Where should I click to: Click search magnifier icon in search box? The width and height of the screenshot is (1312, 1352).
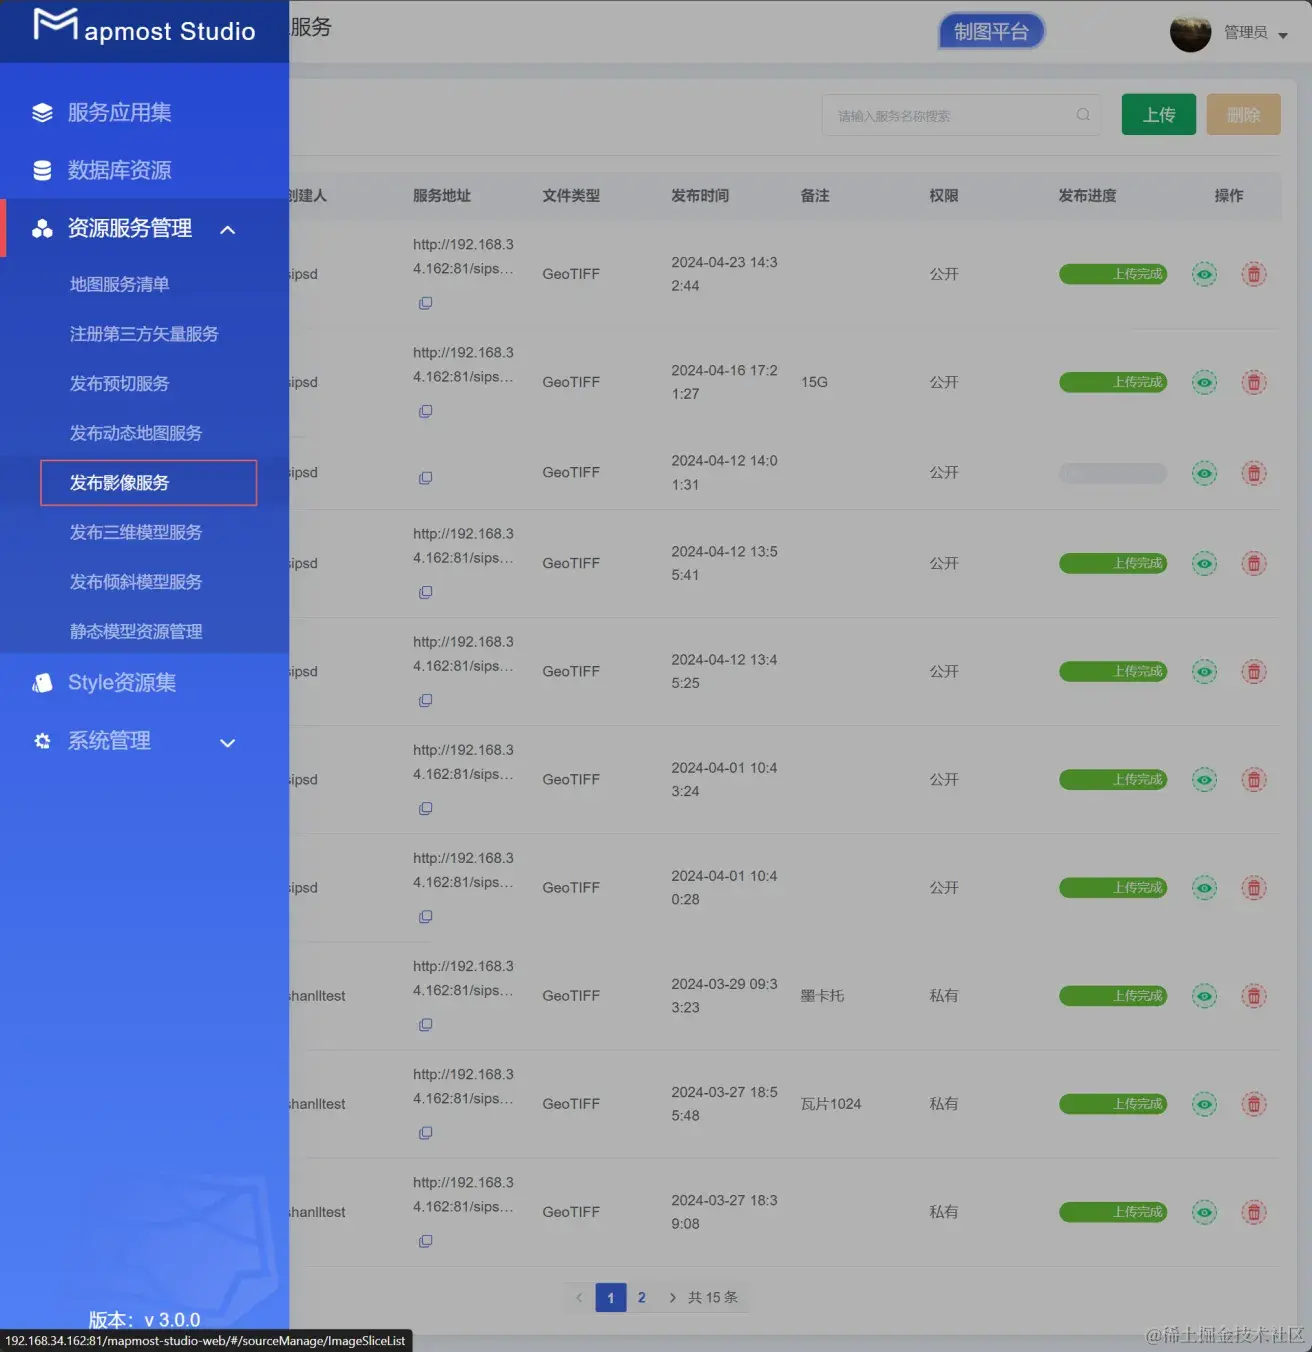[x=1083, y=115]
